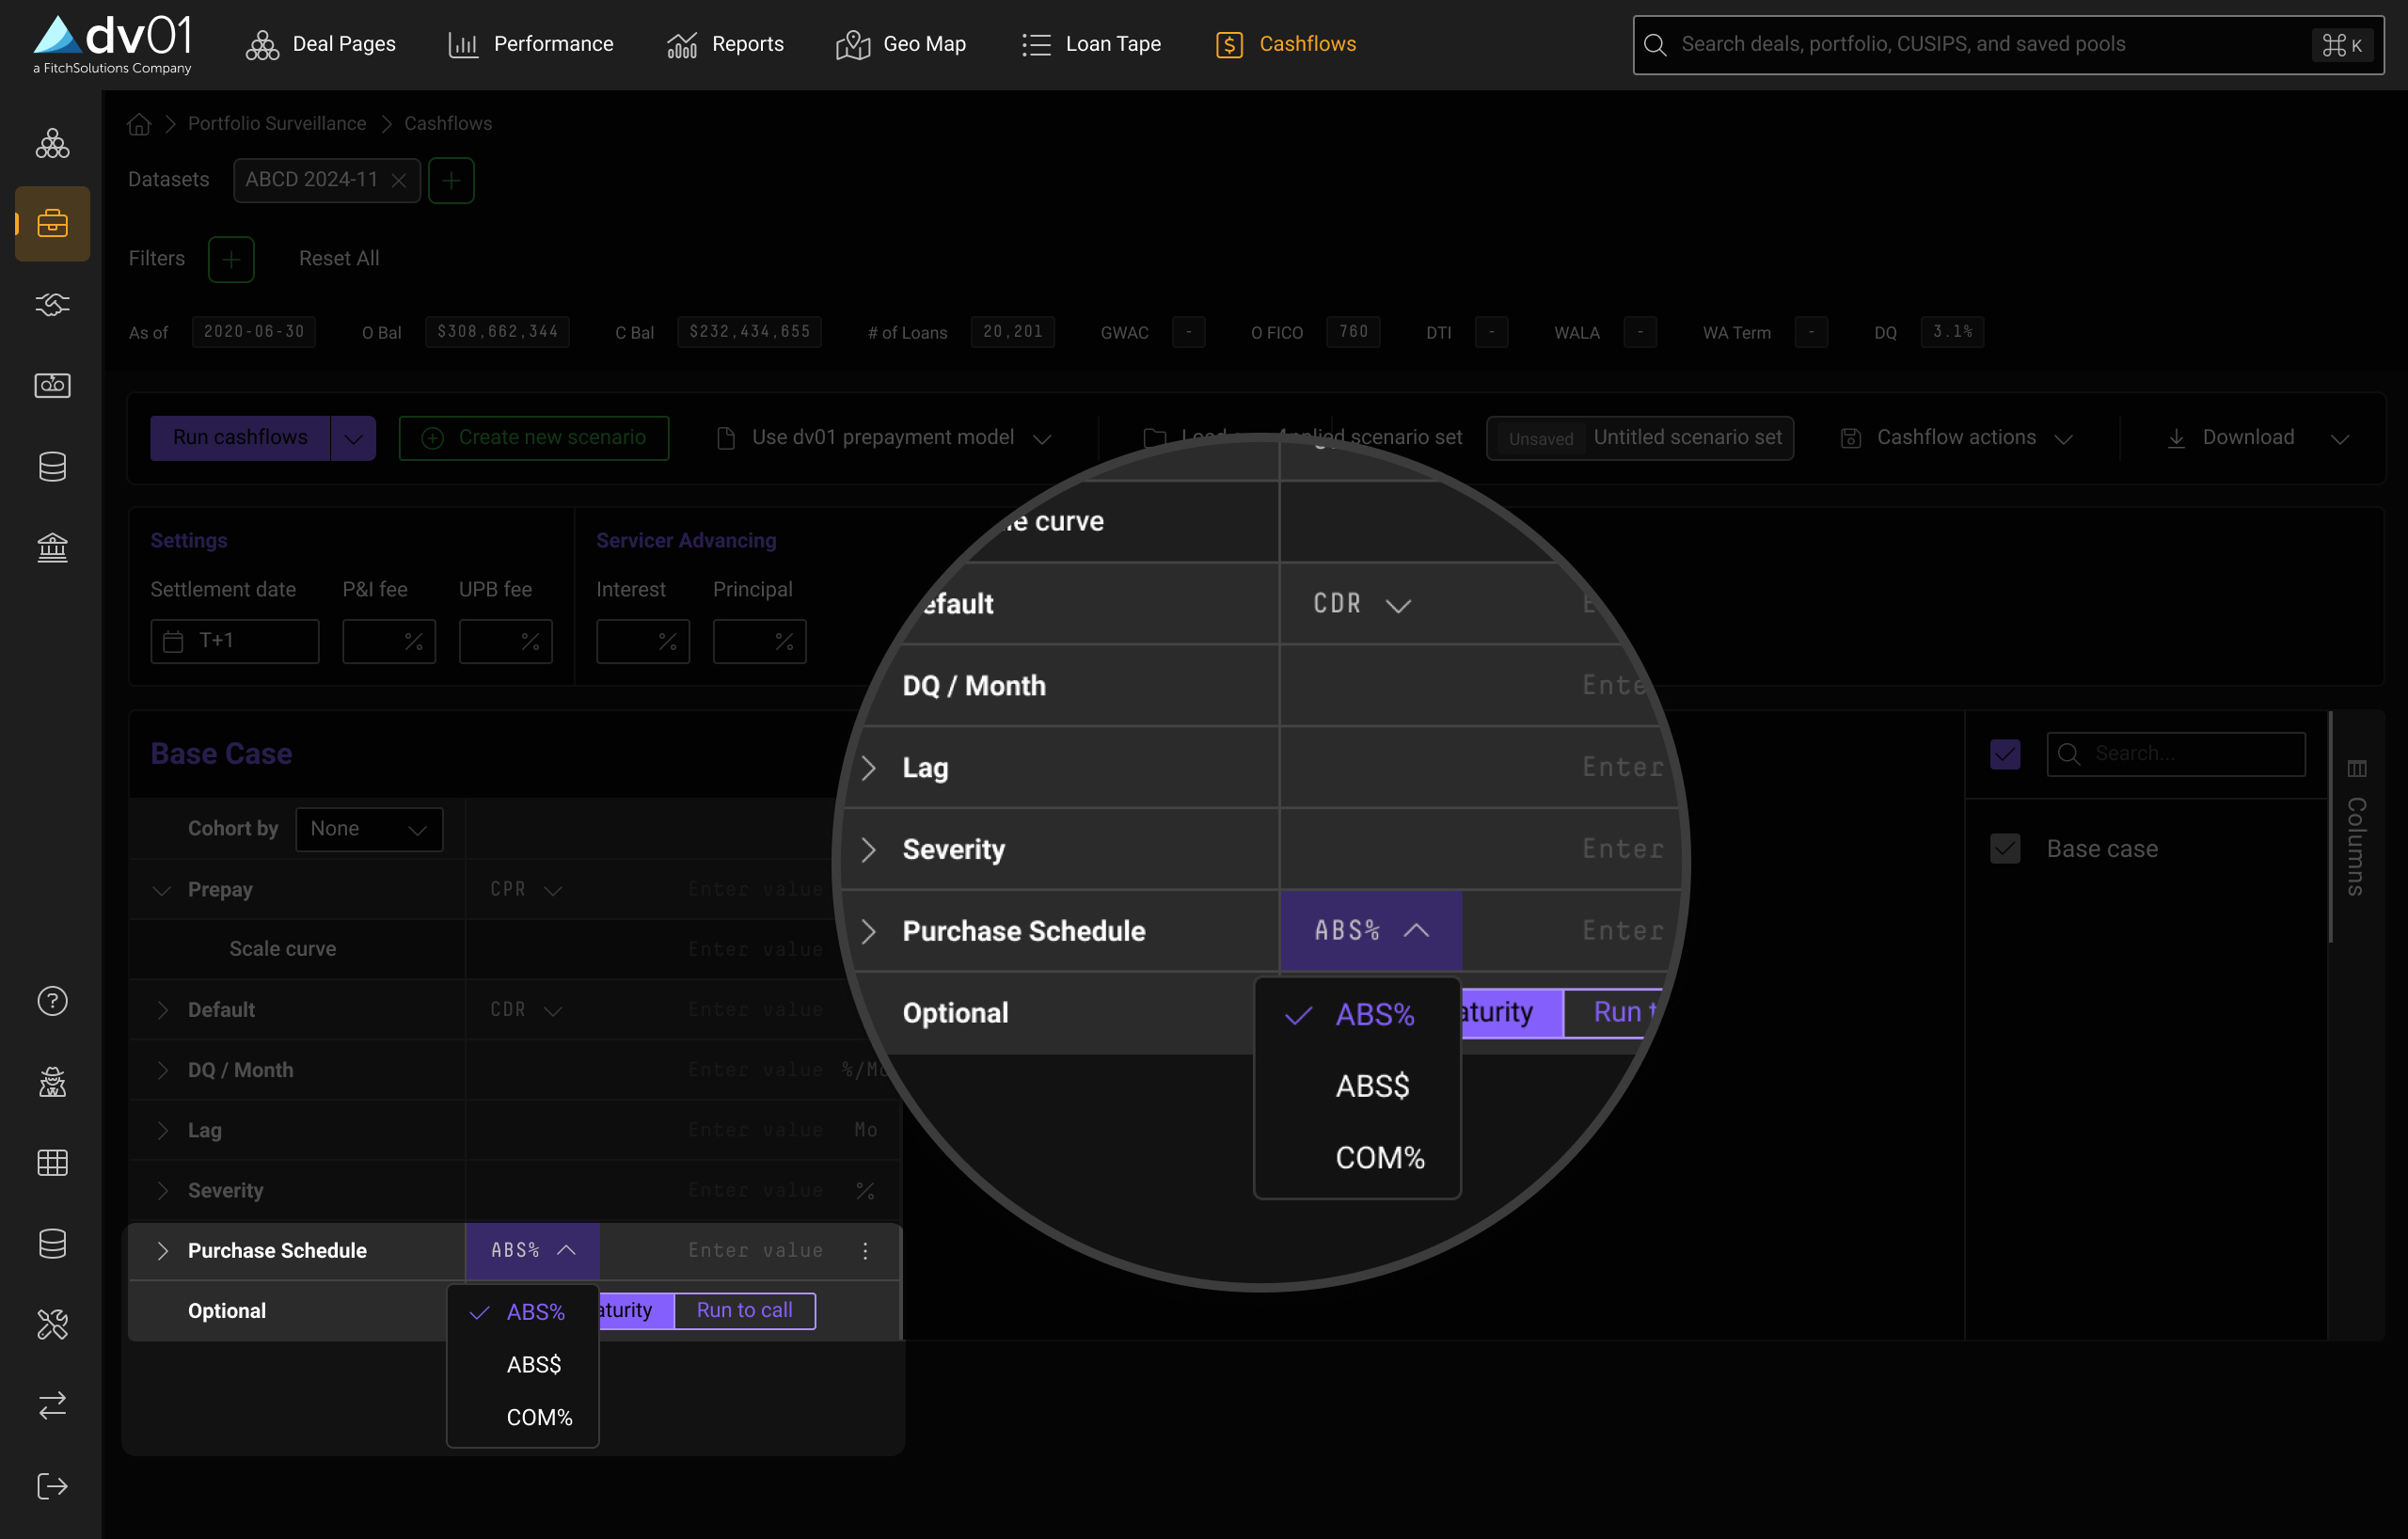The image size is (2408, 1539).
Task: Open the Purchase Schedule row three-dot menu
Action: [865, 1250]
